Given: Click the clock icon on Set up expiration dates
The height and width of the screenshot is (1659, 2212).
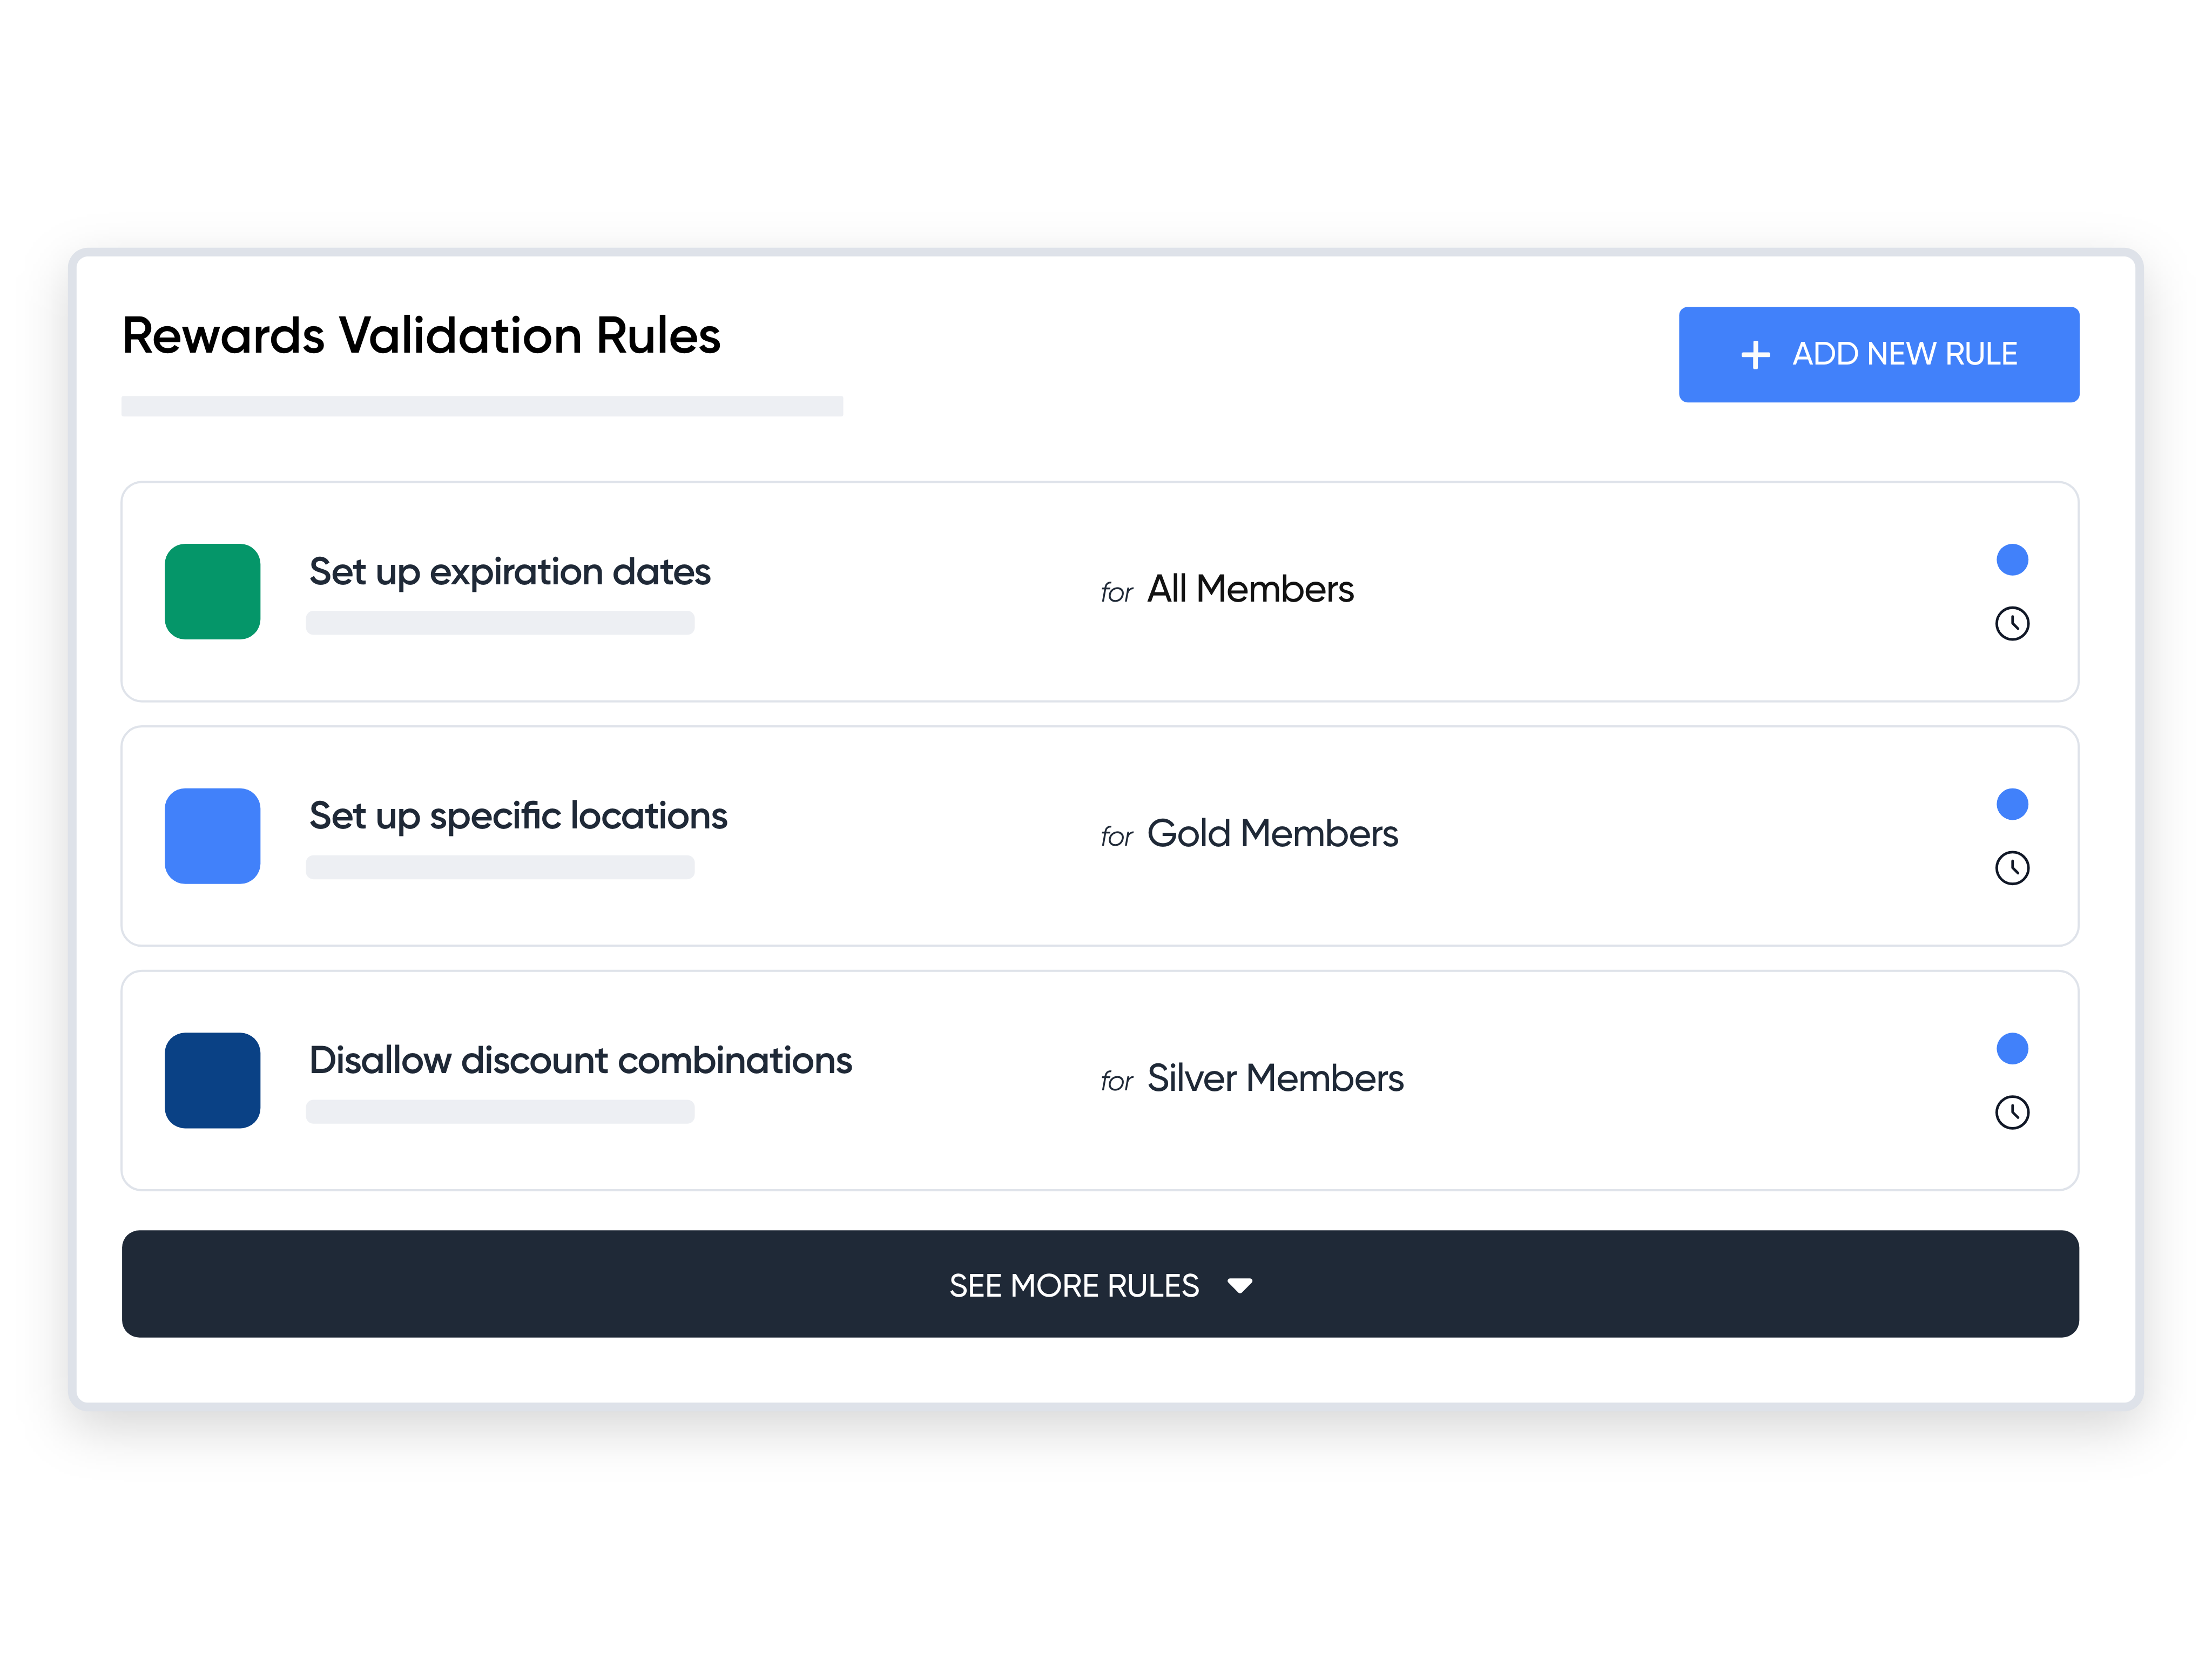Looking at the screenshot, I should [x=2013, y=623].
